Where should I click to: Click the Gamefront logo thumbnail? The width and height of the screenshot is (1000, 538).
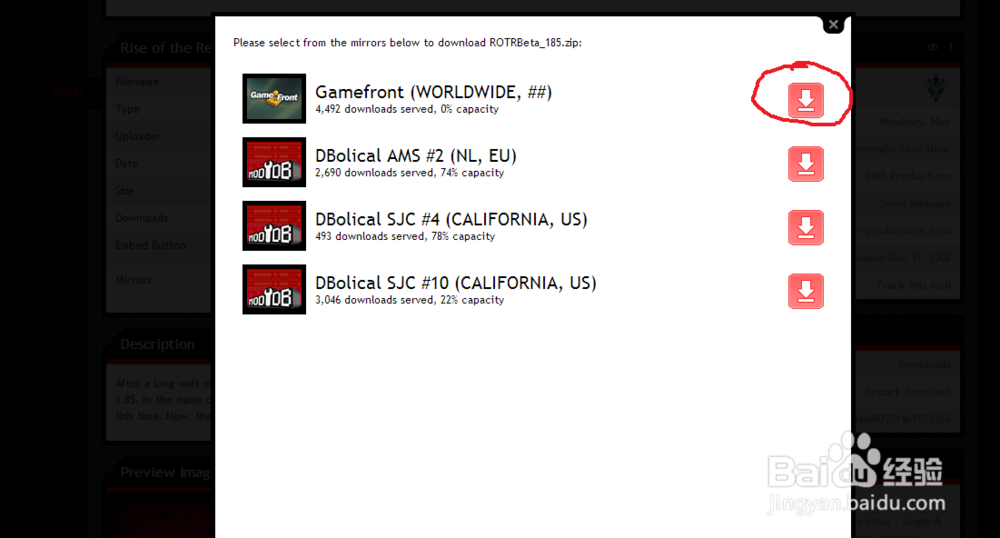coord(274,98)
